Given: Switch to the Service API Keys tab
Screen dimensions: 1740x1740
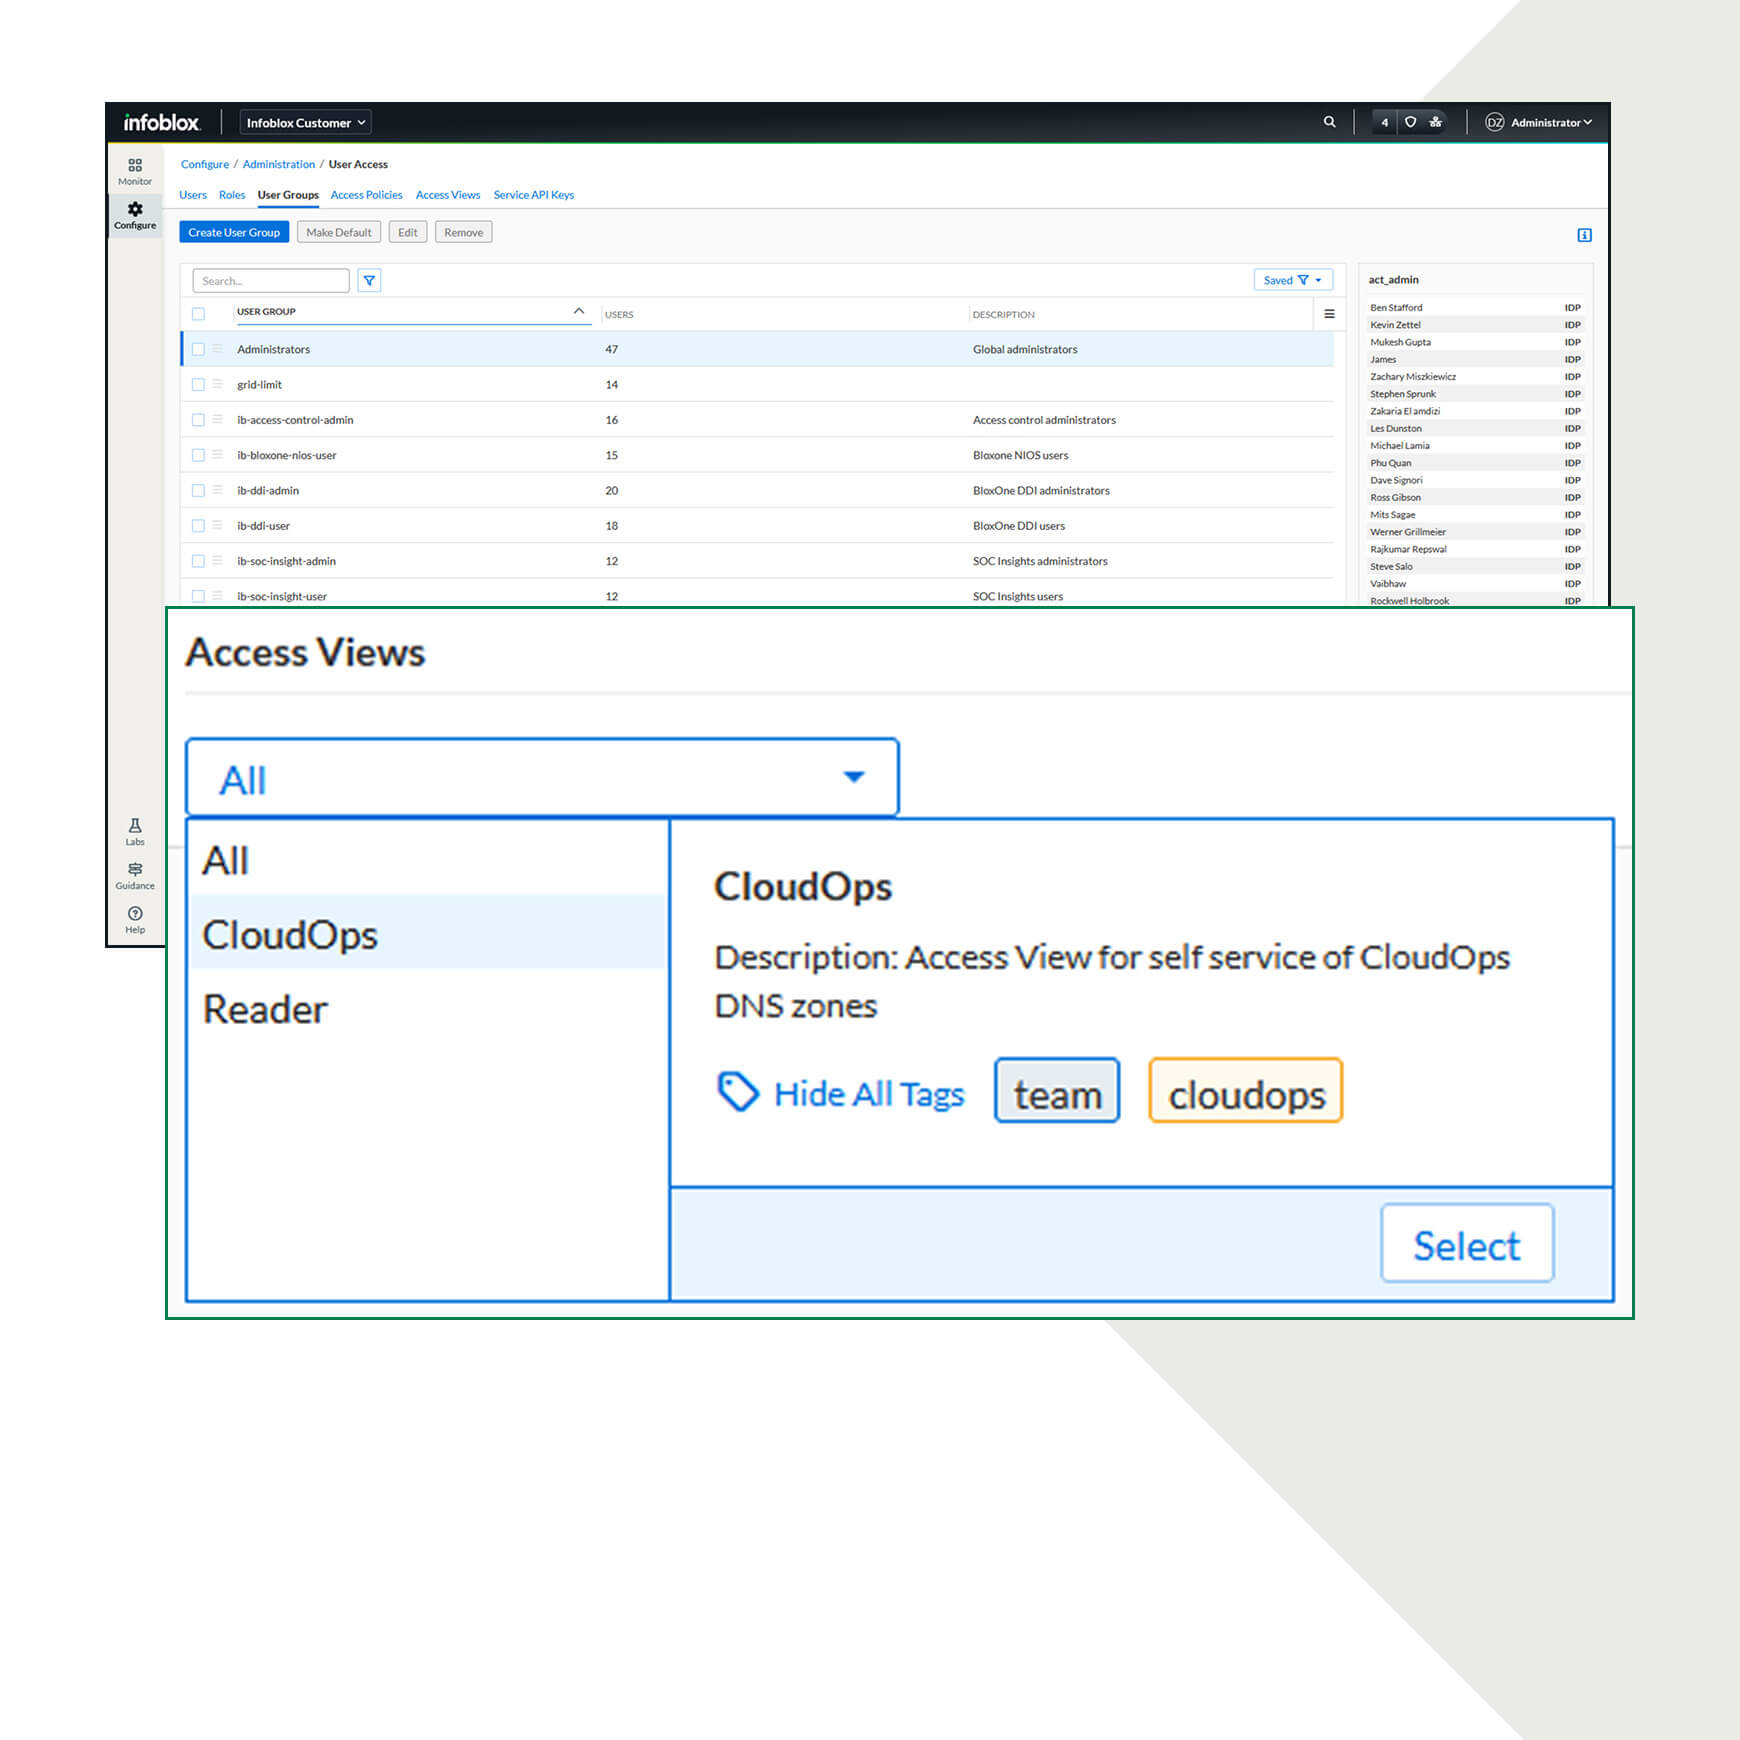Looking at the screenshot, I should point(534,195).
